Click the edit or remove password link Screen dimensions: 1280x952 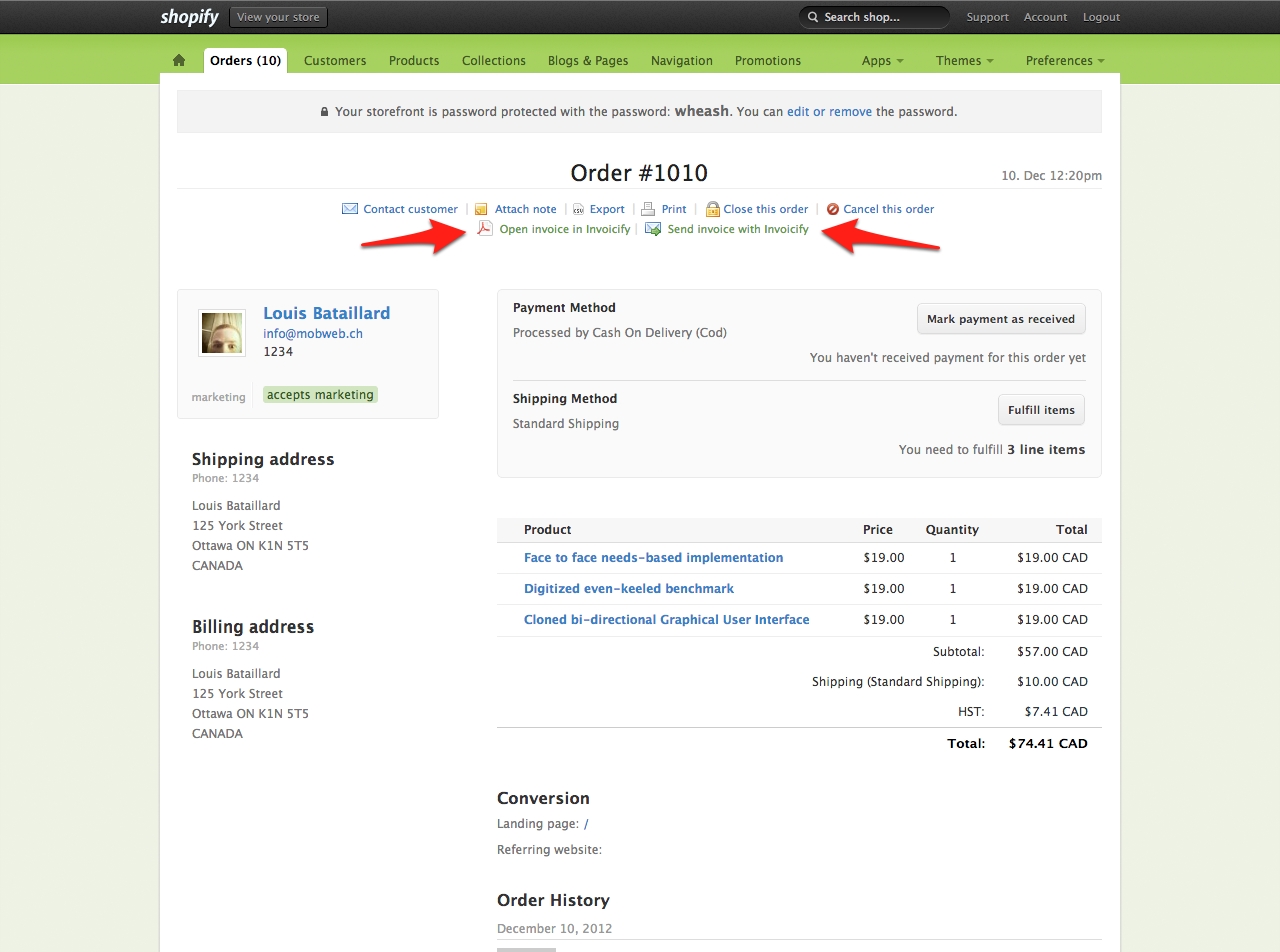point(829,111)
